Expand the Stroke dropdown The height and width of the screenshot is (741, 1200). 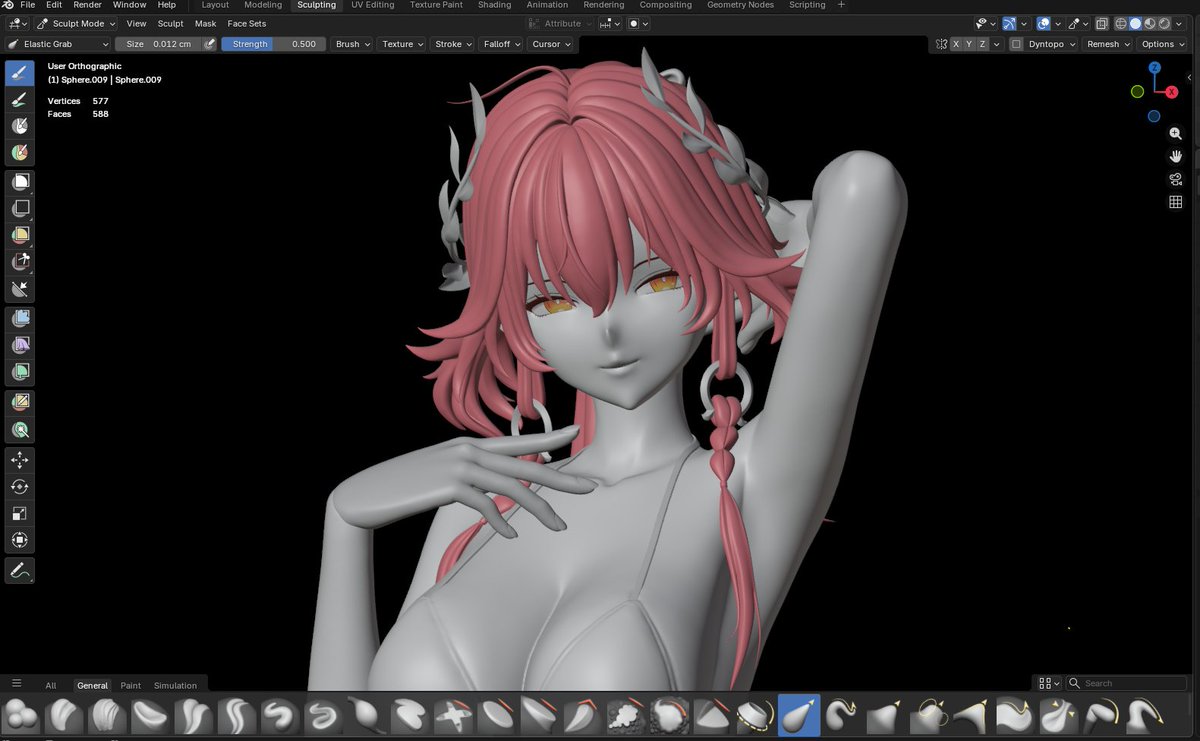coord(453,44)
